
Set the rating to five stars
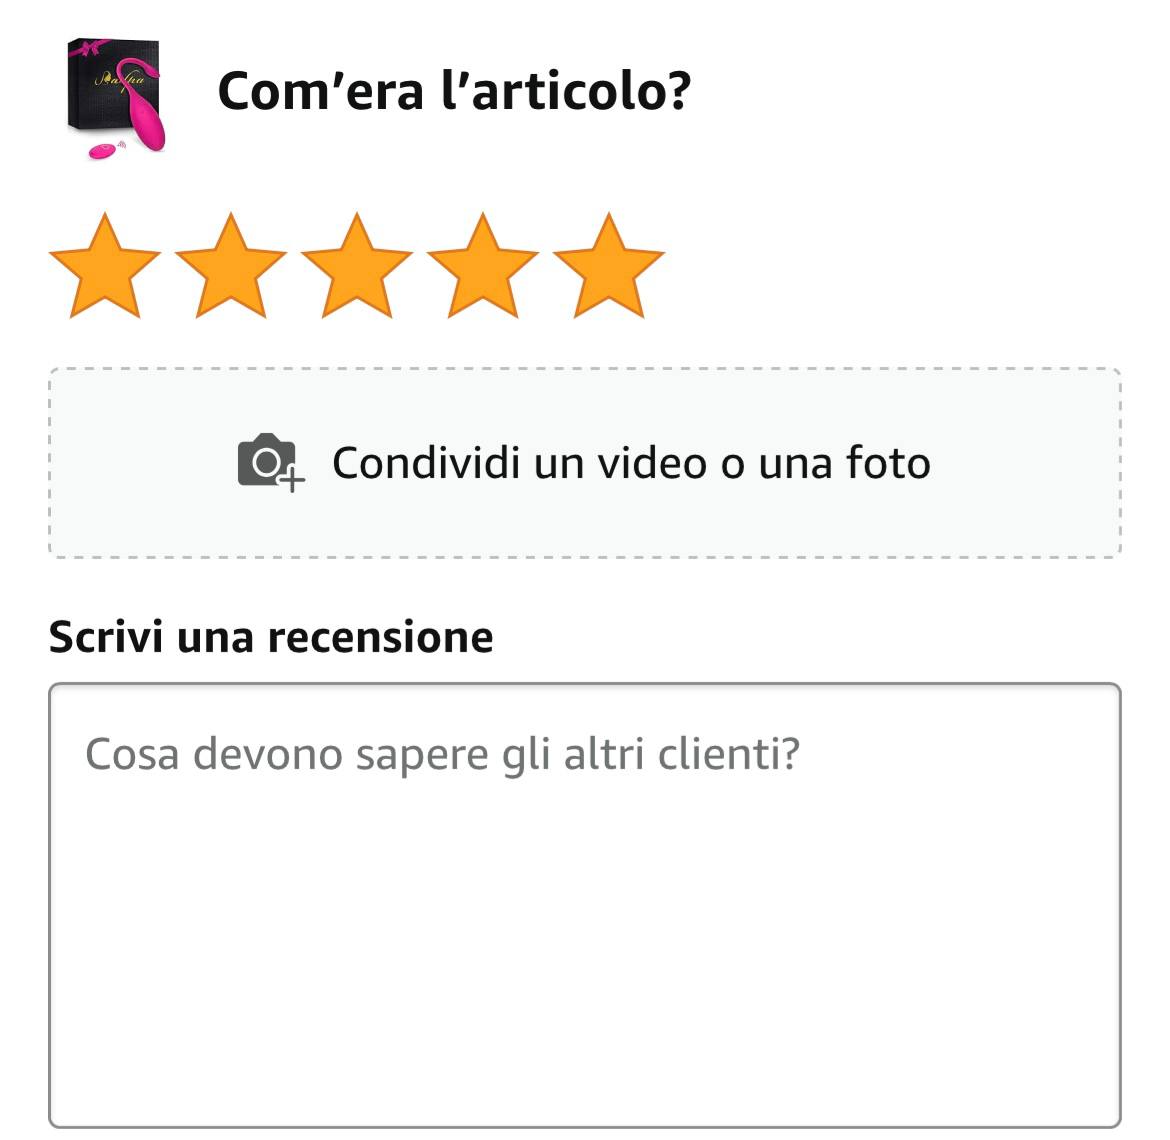609,266
